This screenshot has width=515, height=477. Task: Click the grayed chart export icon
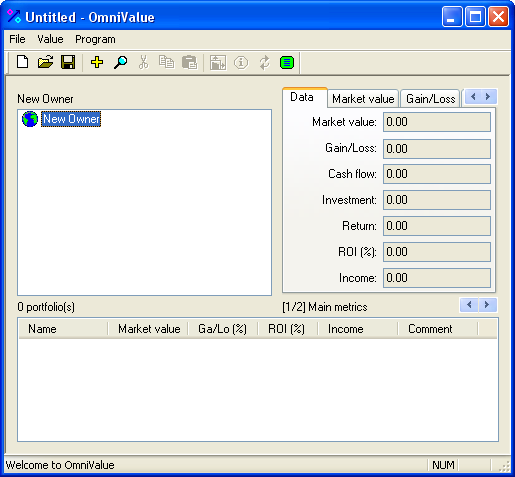(218, 62)
